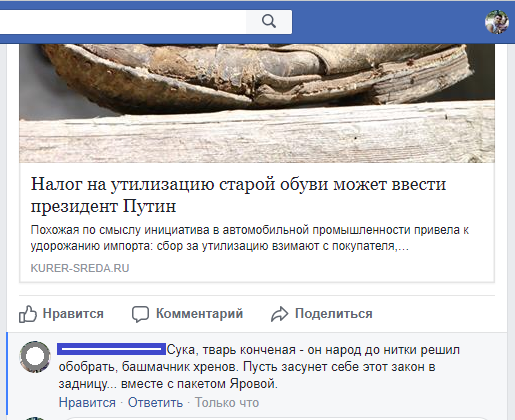Image resolution: width=515 pixels, height=420 pixels.
Task: Open the article headline about Путин shoe tax
Action: (x=238, y=195)
